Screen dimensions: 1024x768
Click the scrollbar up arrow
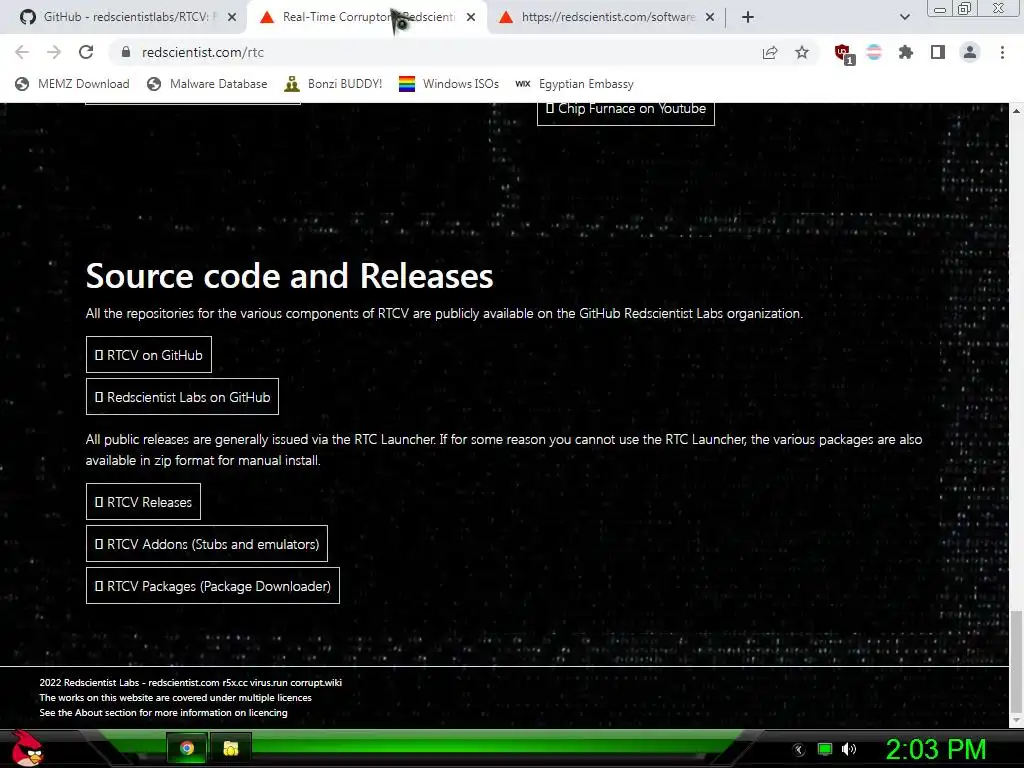pos(1017,110)
